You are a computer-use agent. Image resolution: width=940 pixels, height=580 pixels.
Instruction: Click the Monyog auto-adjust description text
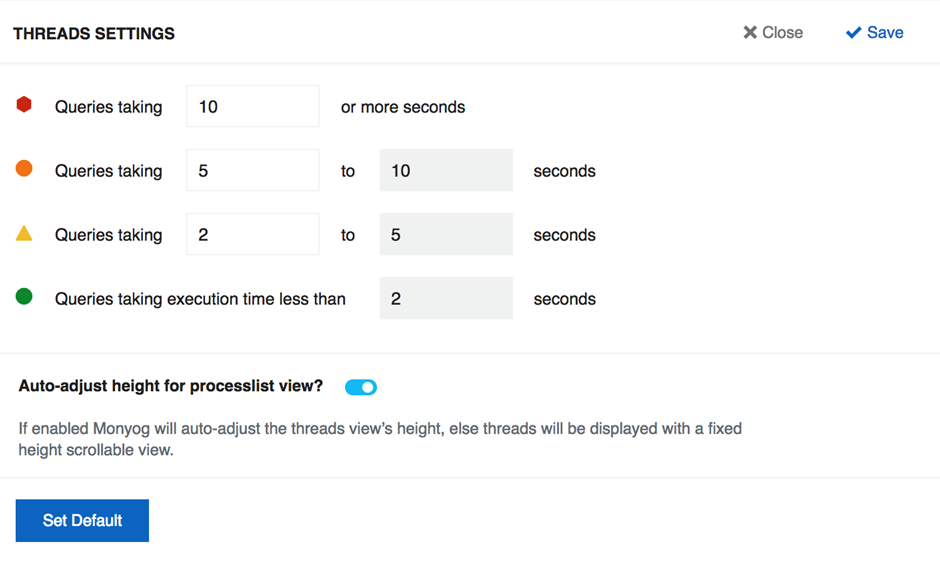pyautogui.click(x=380, y=439)
